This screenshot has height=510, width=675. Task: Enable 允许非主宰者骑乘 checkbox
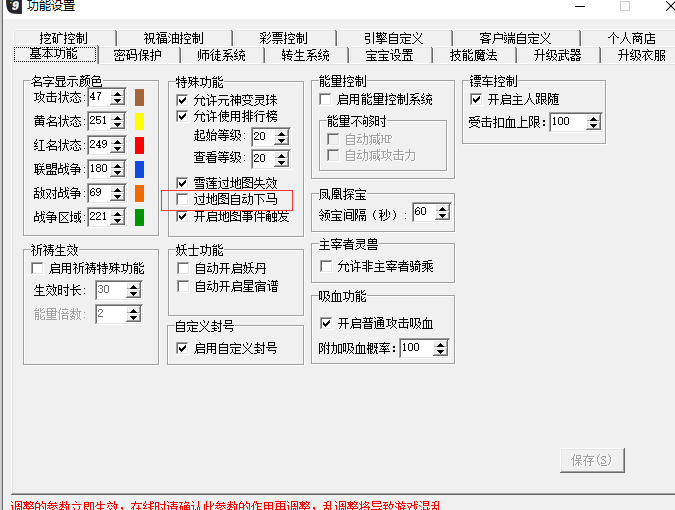click(326, 266)
